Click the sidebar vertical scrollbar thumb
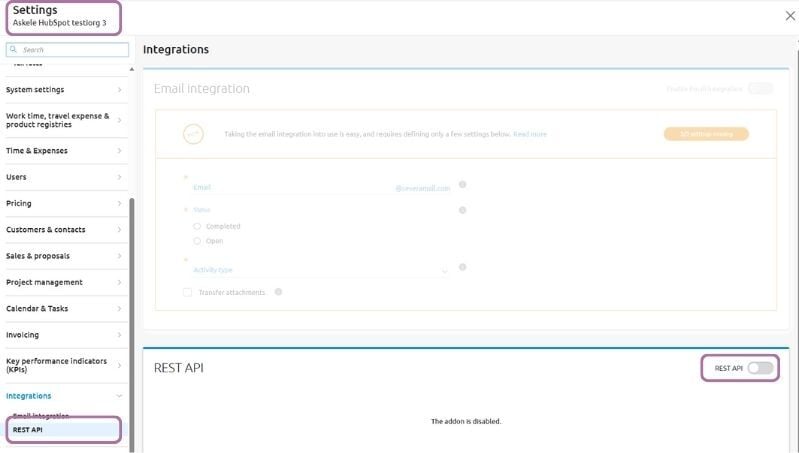 coord(132,325)
